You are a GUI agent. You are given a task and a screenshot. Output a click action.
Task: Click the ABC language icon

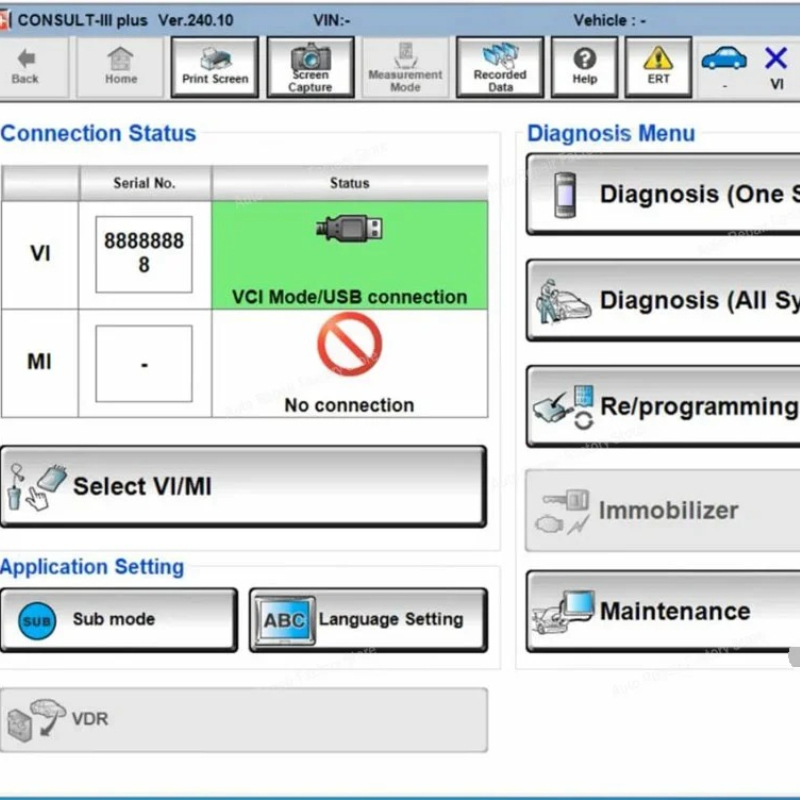[x=284, y=620]
